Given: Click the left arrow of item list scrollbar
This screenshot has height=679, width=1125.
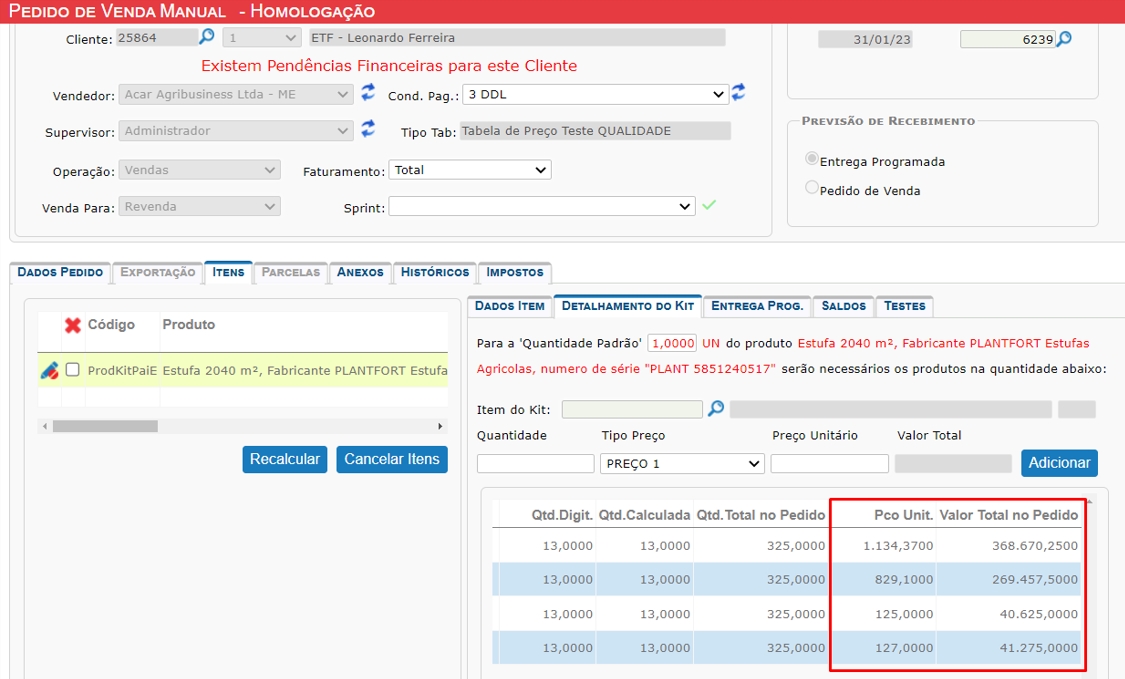Looking at the screenshot, I should [45, 426].
